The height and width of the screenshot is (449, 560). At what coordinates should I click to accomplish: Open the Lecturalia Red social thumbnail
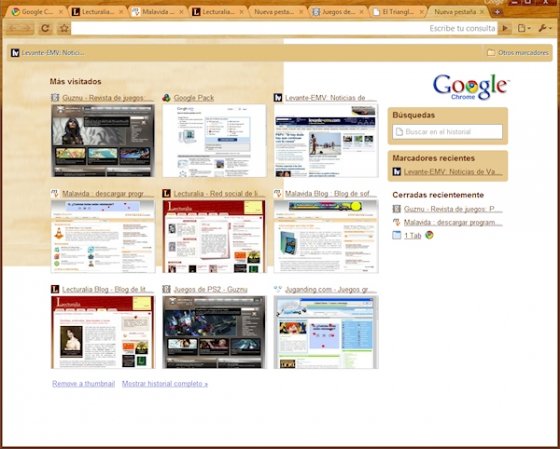tap(214, 236)
